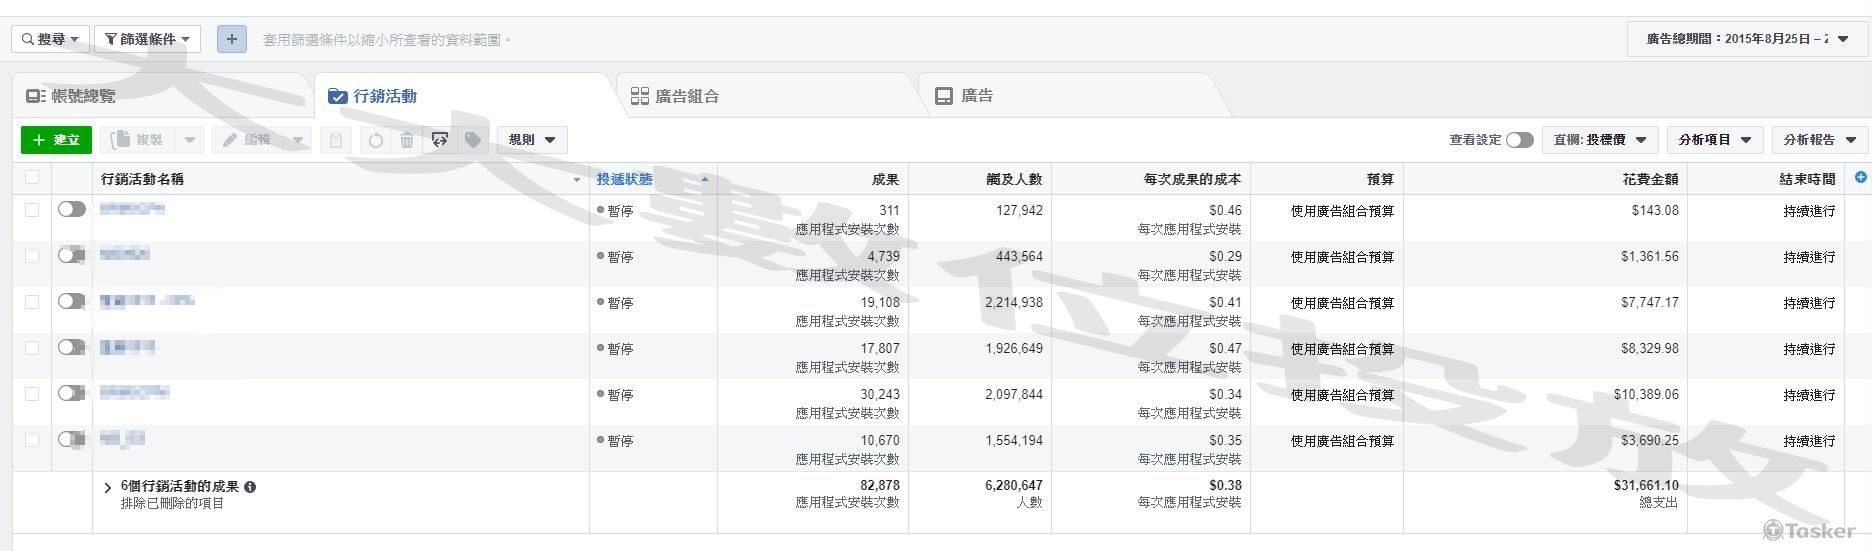This screenshot has width=1872, height=551.
Task: Expand the 6個行銷活動的成果 summary row
Action: [108, 488]
